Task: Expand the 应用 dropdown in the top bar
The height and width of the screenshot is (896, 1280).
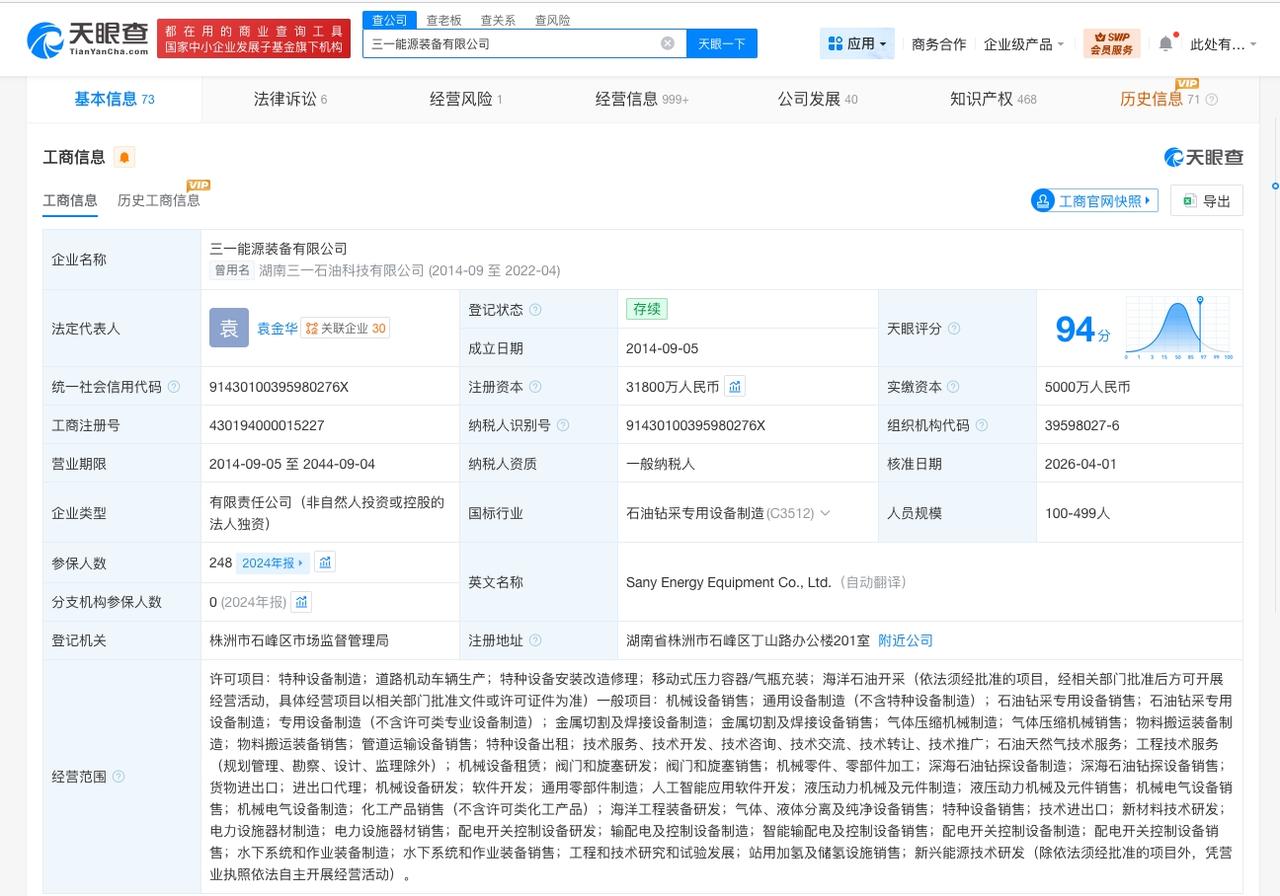Action: [856, 44]
